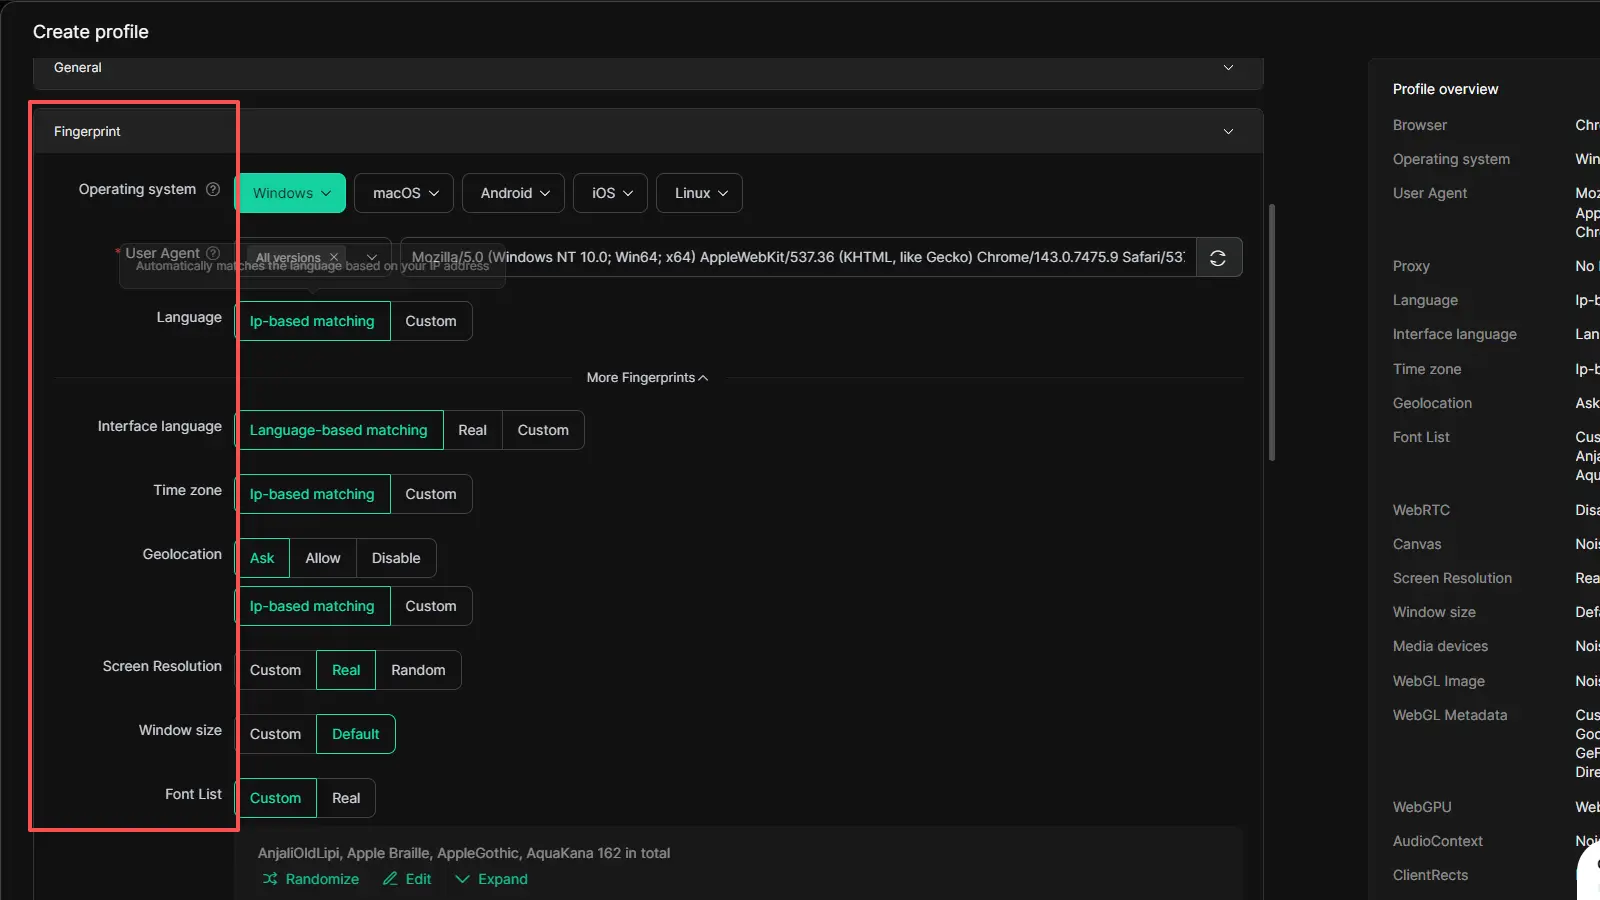
Task: Click the refresh User Agent icon
Action: [1218, 258]
